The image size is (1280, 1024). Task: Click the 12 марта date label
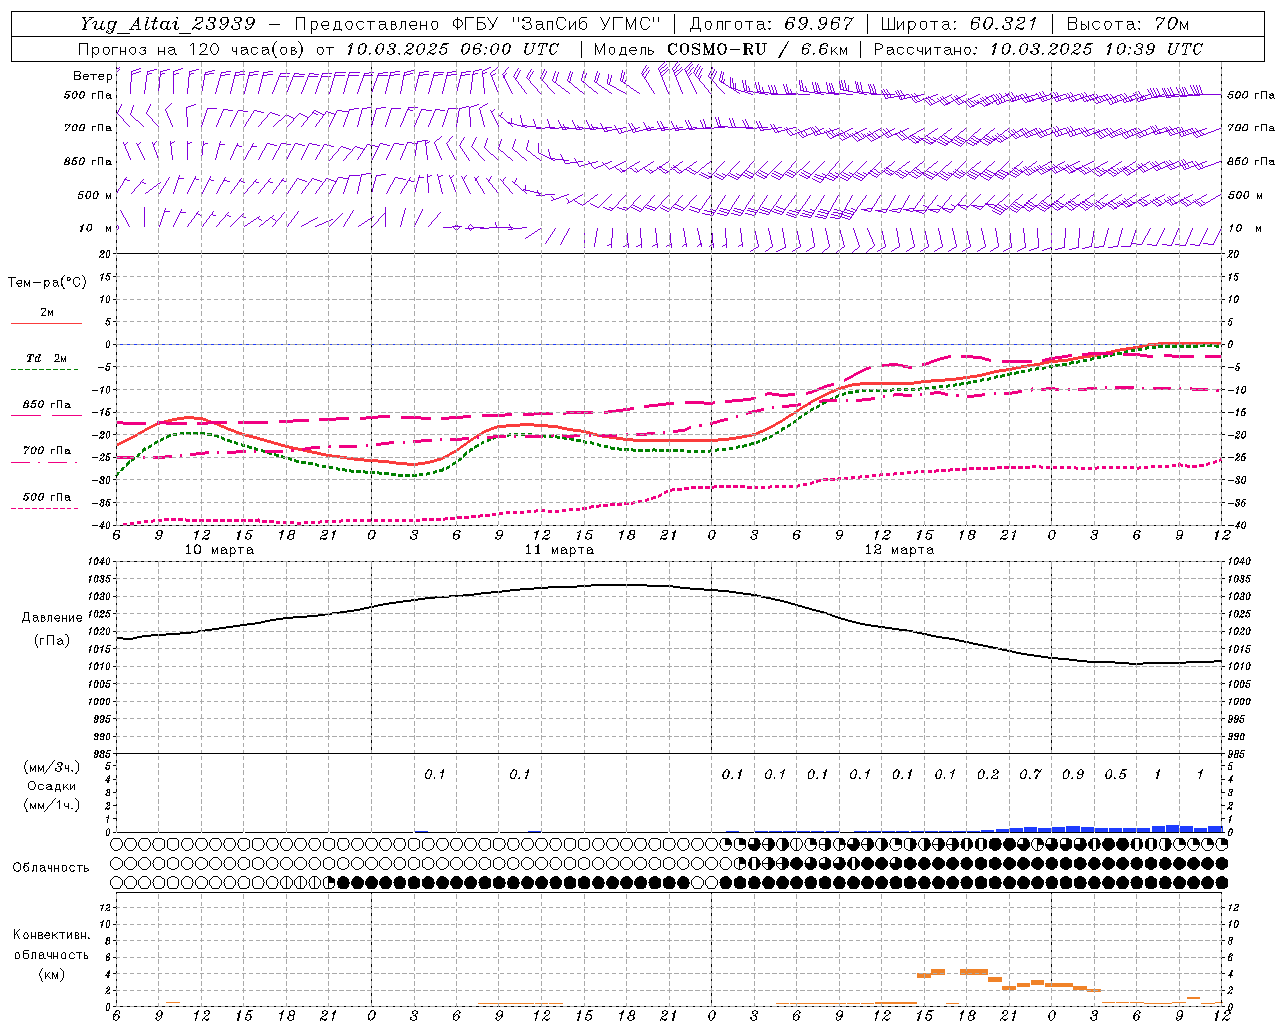tap(899, 550)
